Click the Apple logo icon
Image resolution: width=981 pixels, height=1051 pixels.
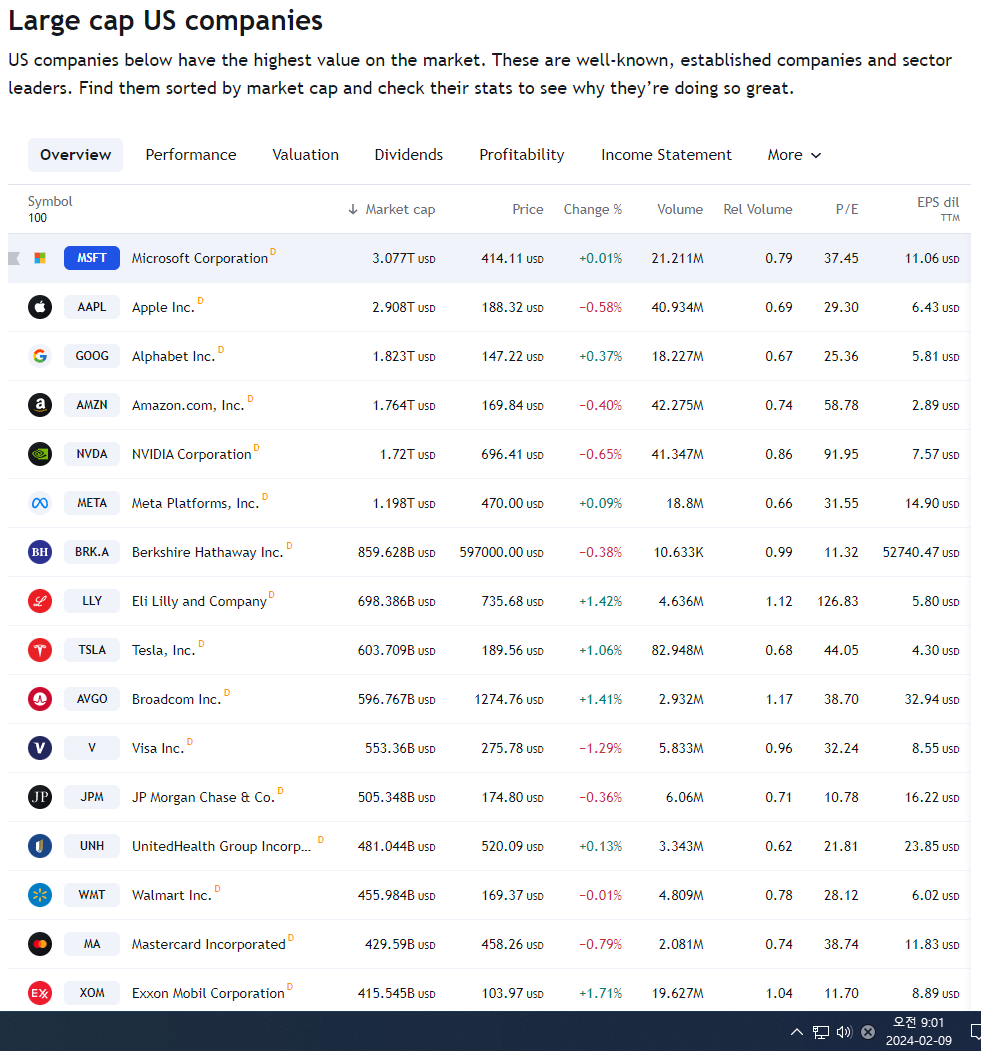[40, 307]
